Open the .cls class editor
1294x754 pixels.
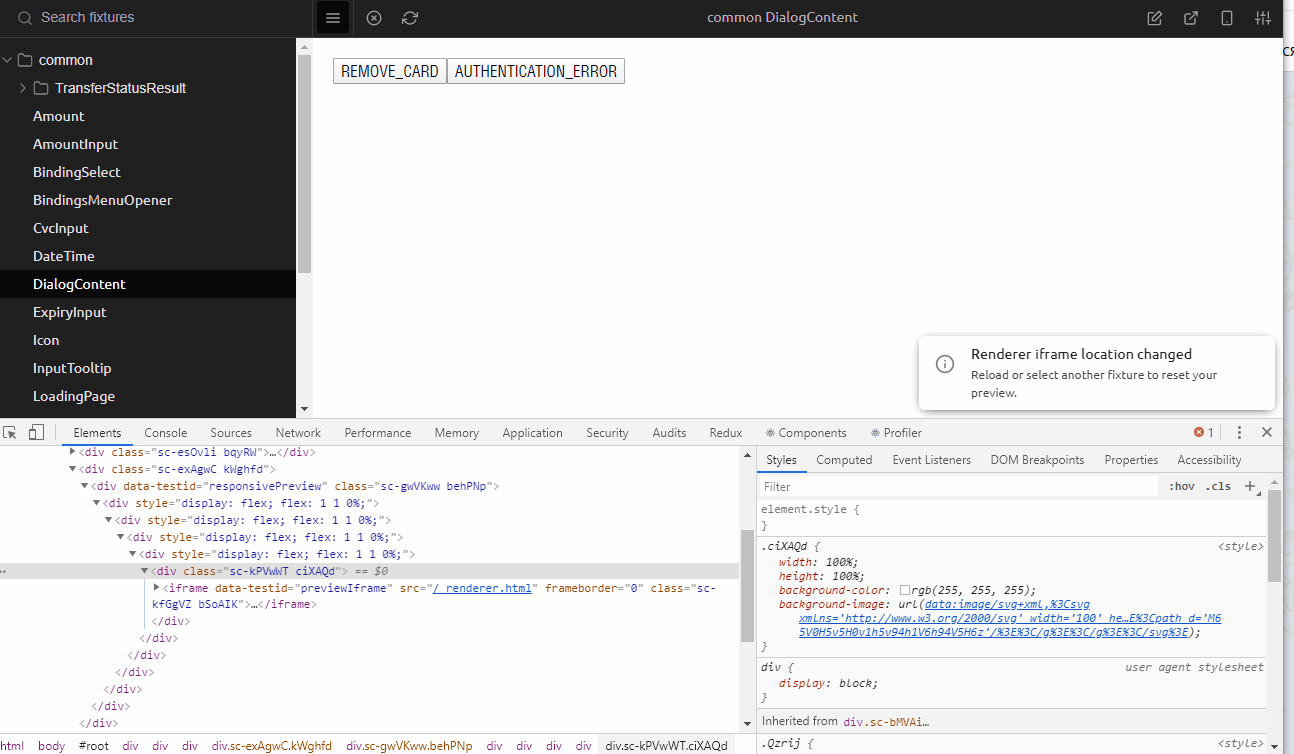[1218, 486]
